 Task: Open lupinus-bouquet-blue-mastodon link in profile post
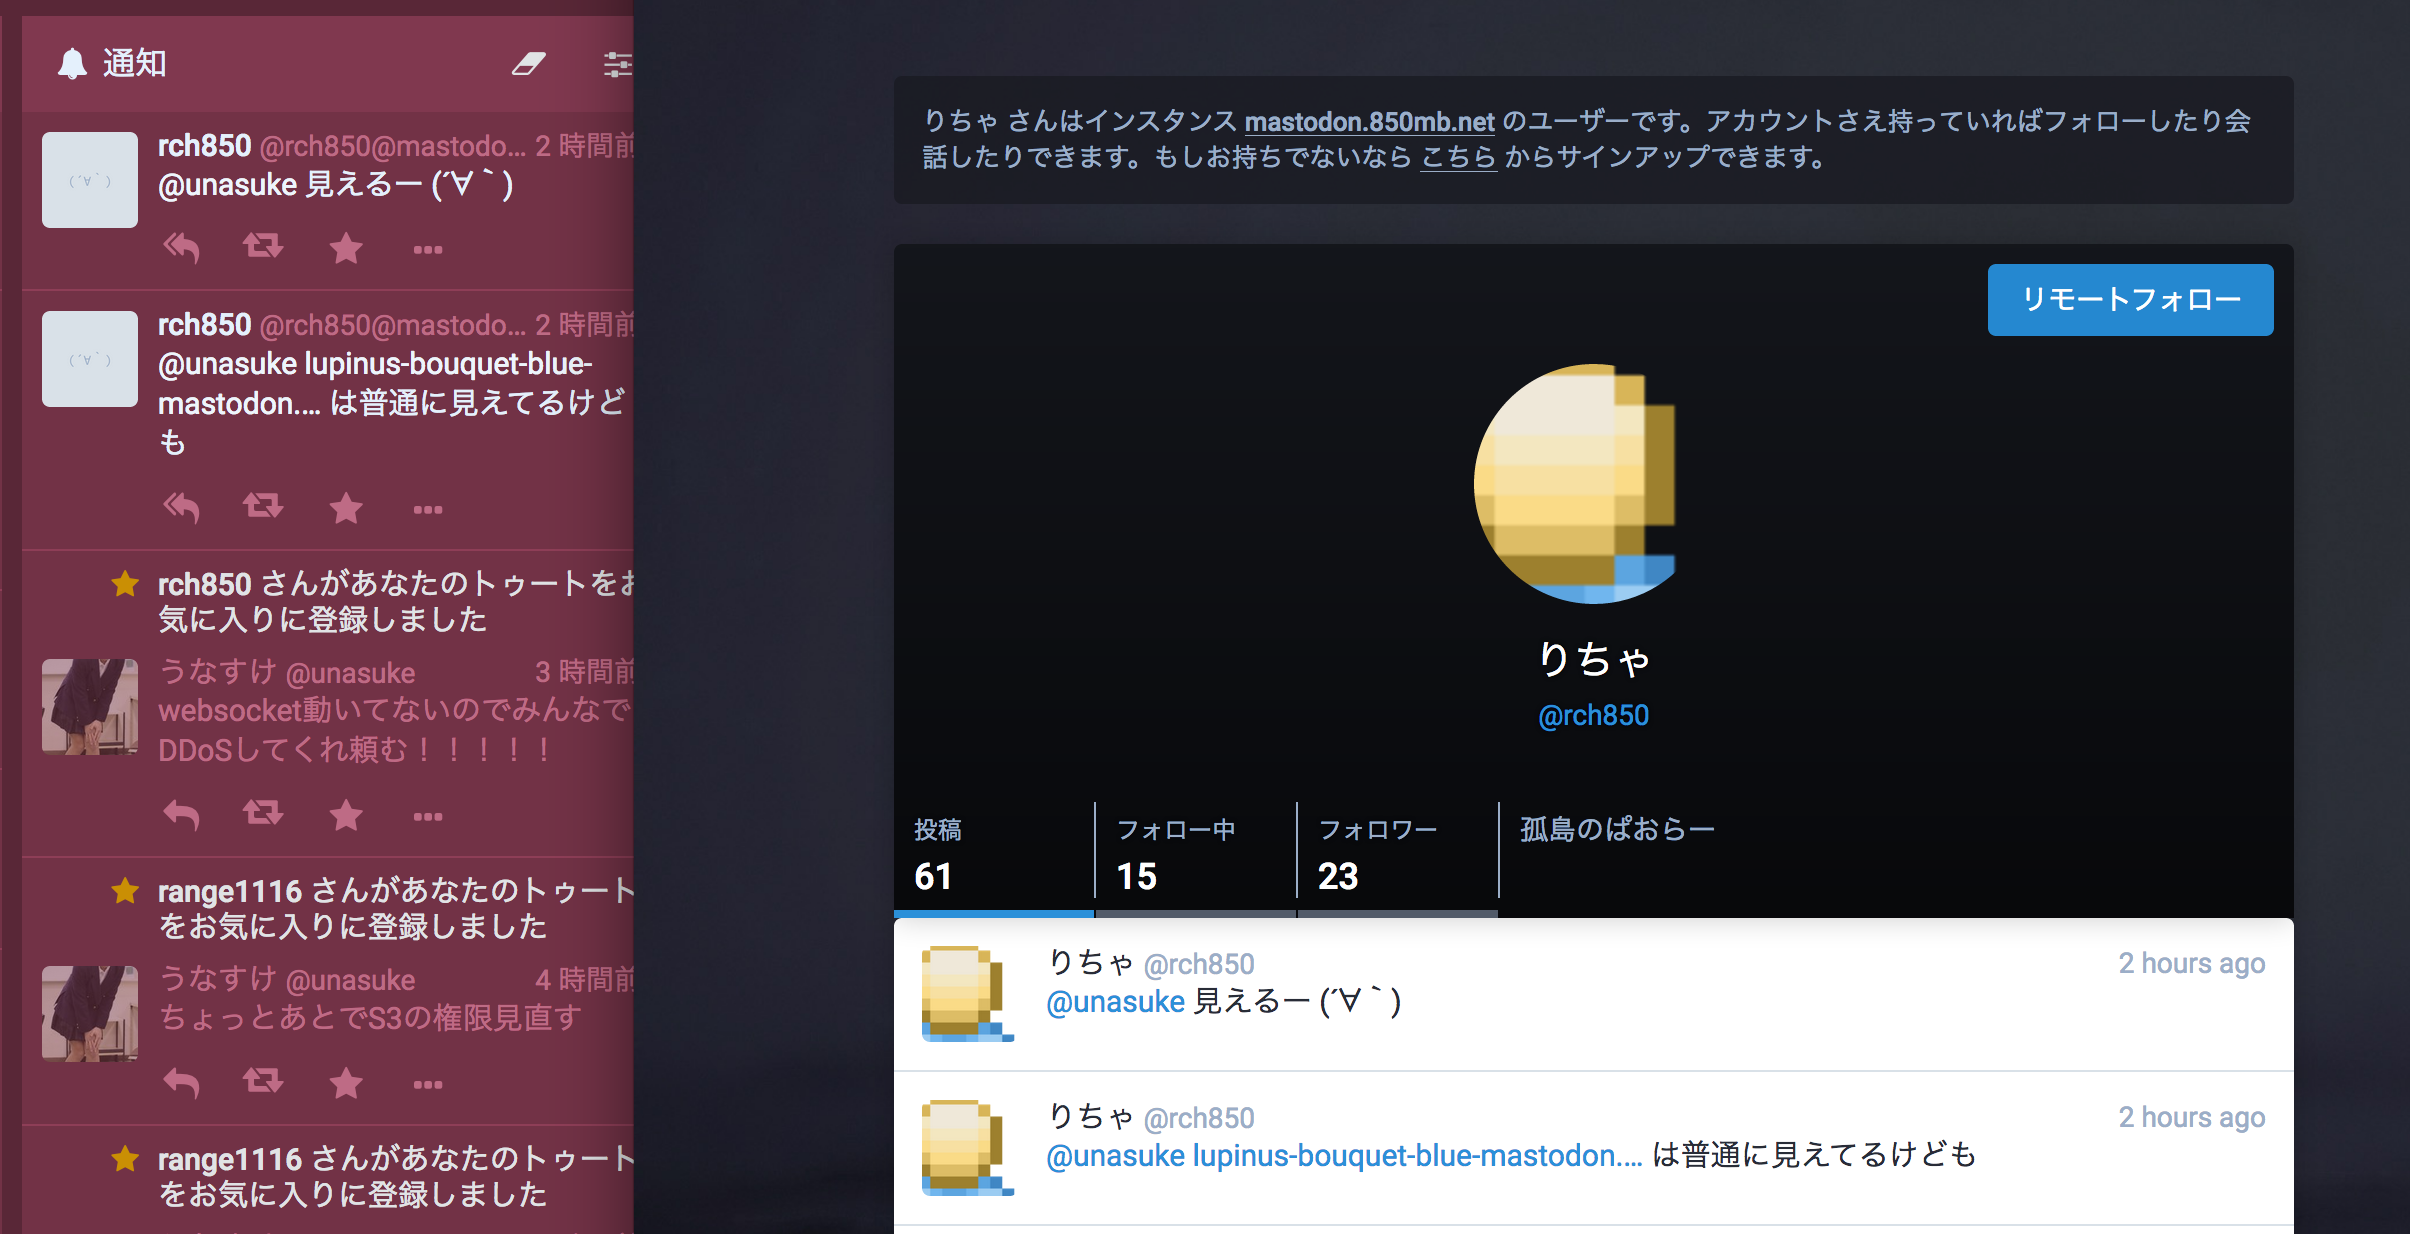[x=1417, y=1156]
